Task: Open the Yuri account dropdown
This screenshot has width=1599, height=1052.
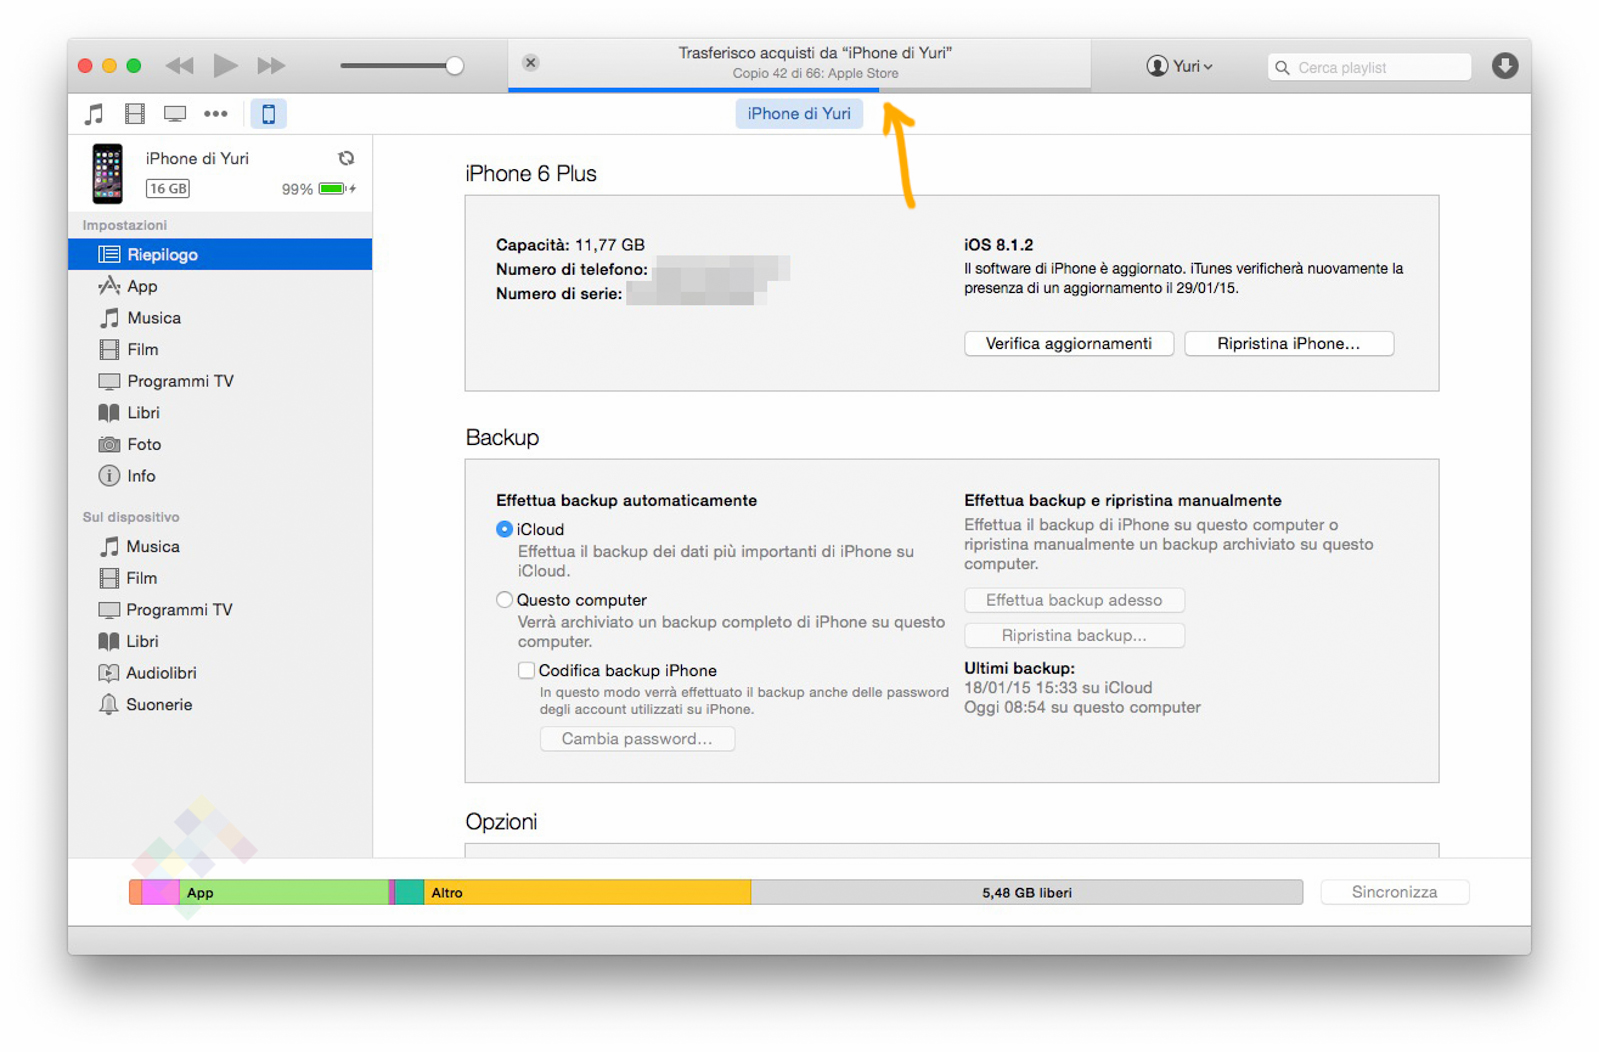Action: point(1180,66)
